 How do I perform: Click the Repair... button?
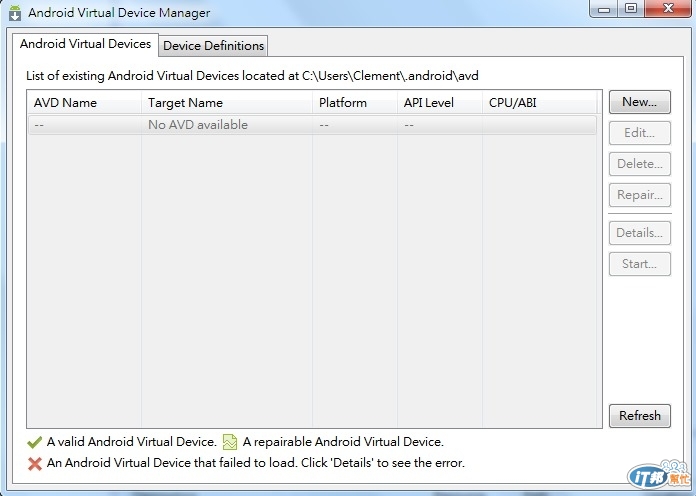(x=640, y=195)
